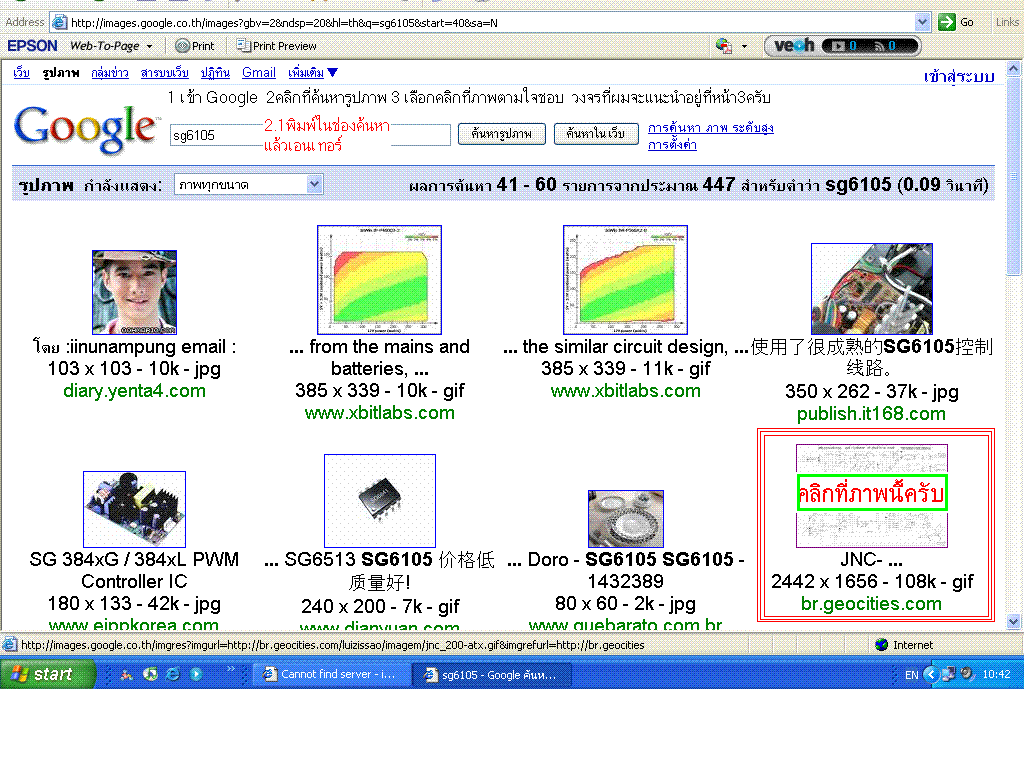Click the status bar page icon
This screenshot has width=1024, height=768.
coord(10,645)
